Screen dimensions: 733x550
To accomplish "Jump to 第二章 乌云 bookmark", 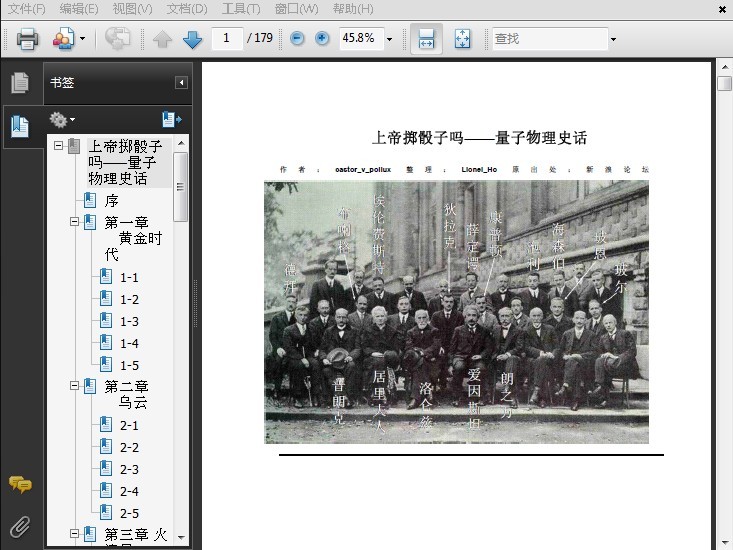I will (126, 394).
